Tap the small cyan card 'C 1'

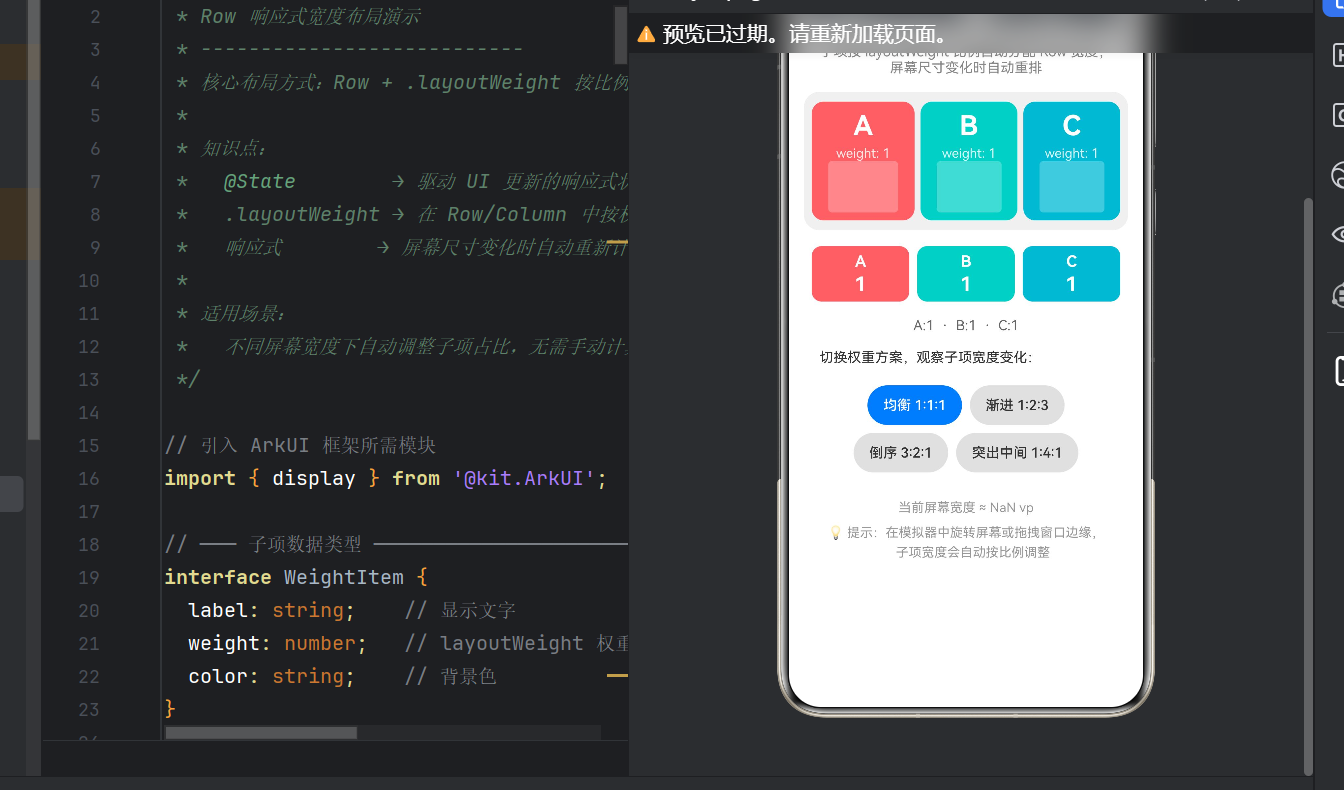point(1071,274)
